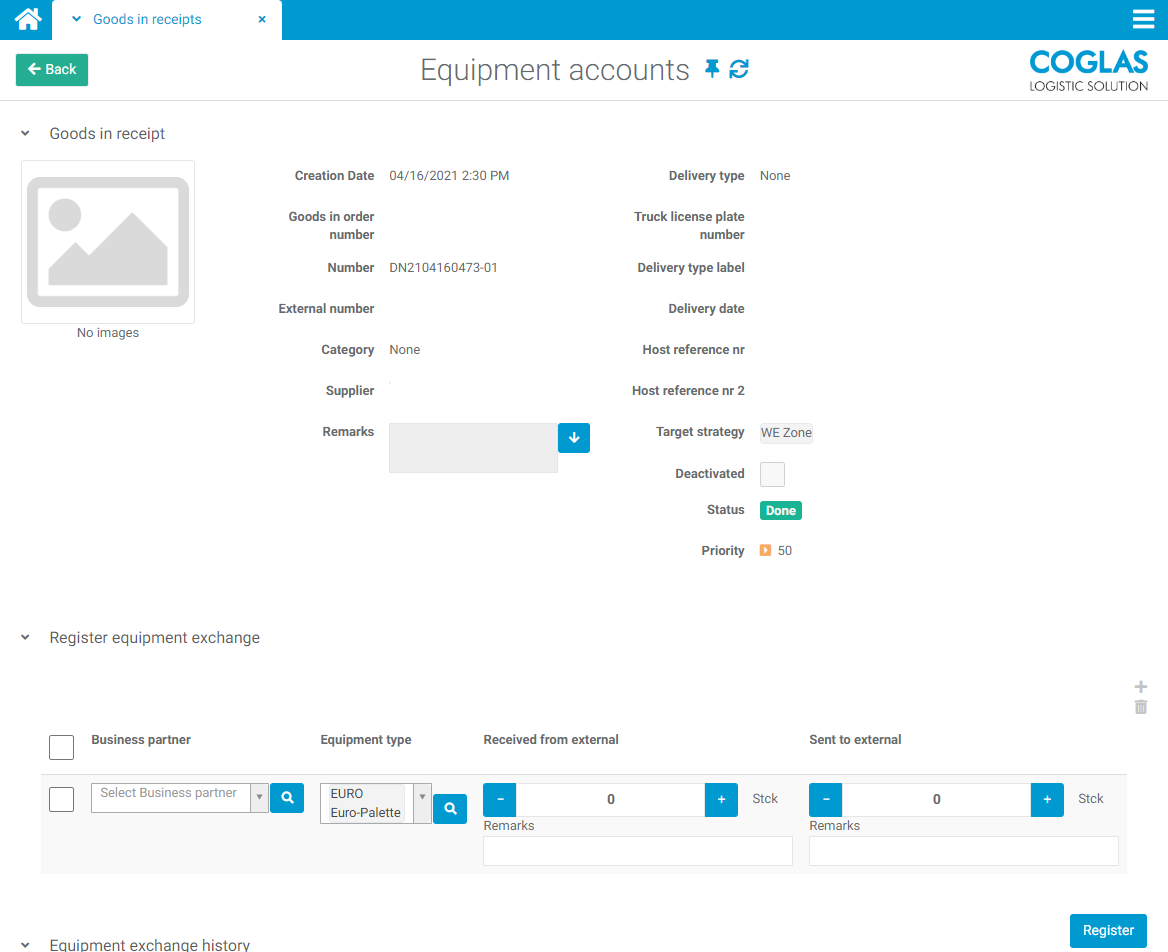The height and width of the screenshot is (952, 1168).
Task: Toggle the Deactivated checkbox
Action: click(x=772, y=474)
